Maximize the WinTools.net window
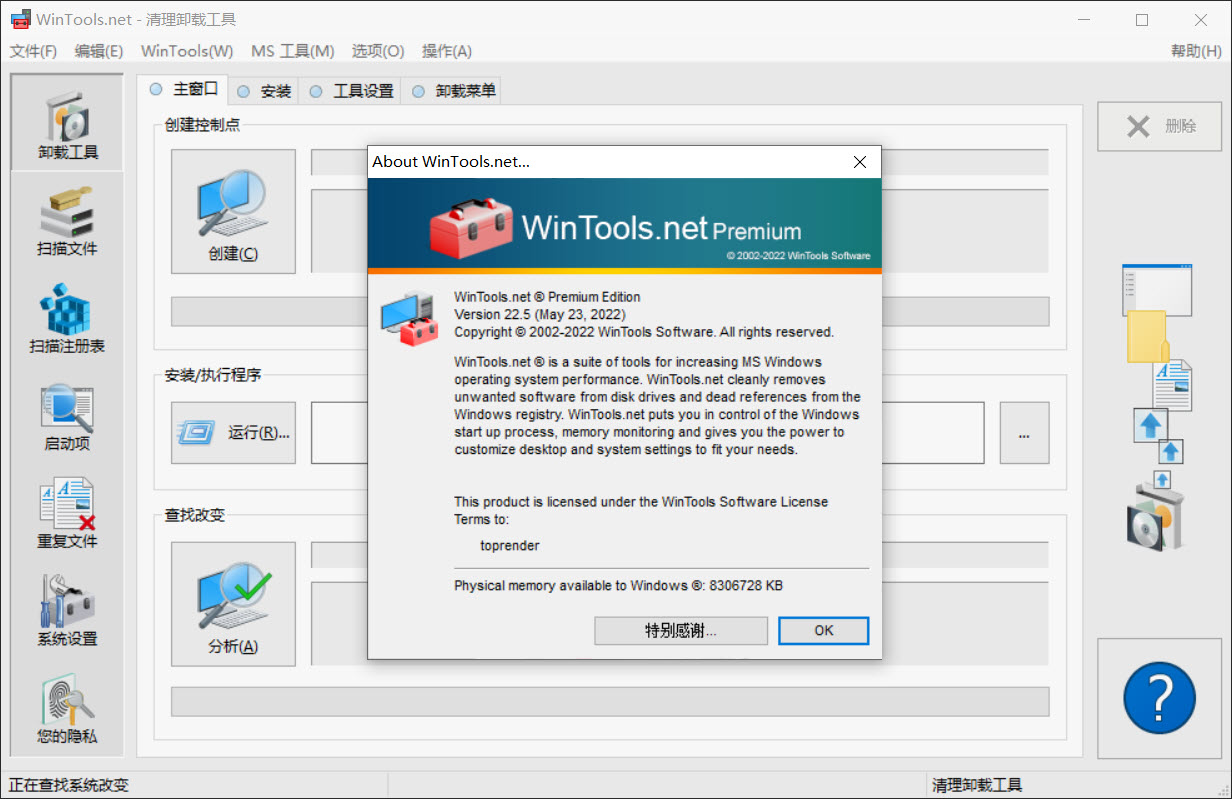 click(1142, 20)
